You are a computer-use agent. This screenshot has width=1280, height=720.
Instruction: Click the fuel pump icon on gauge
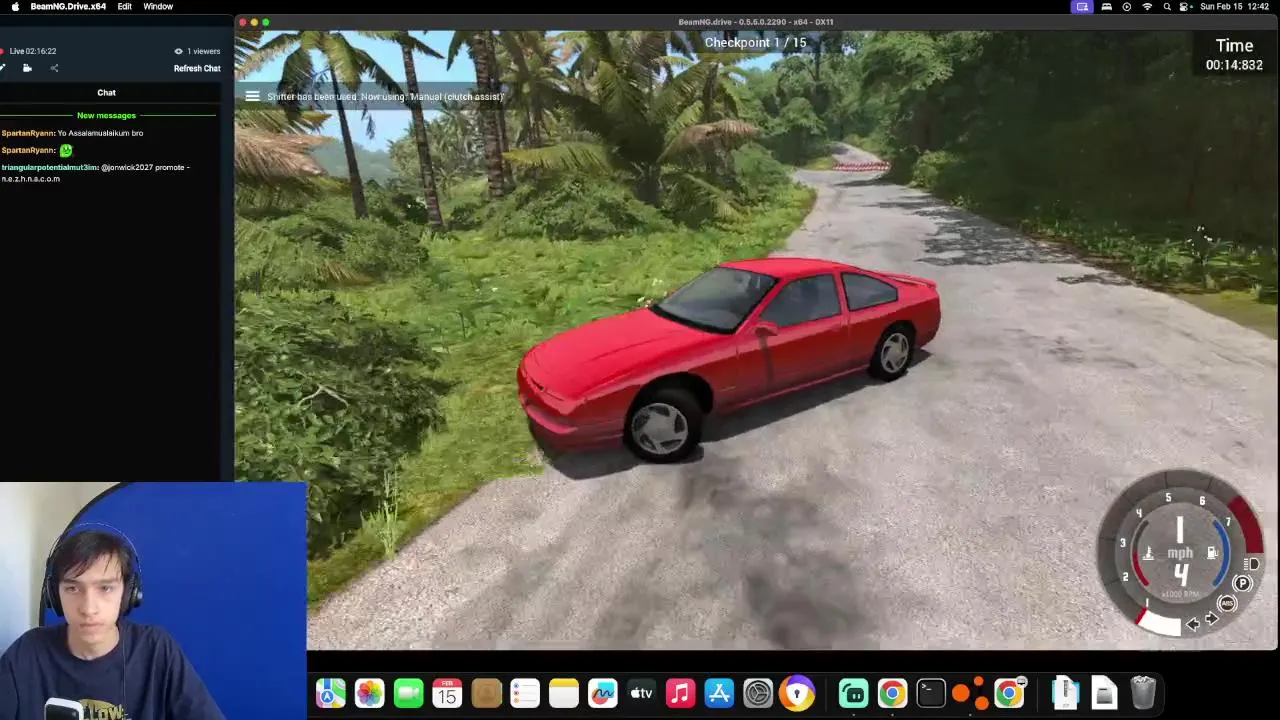point(1212,553)
